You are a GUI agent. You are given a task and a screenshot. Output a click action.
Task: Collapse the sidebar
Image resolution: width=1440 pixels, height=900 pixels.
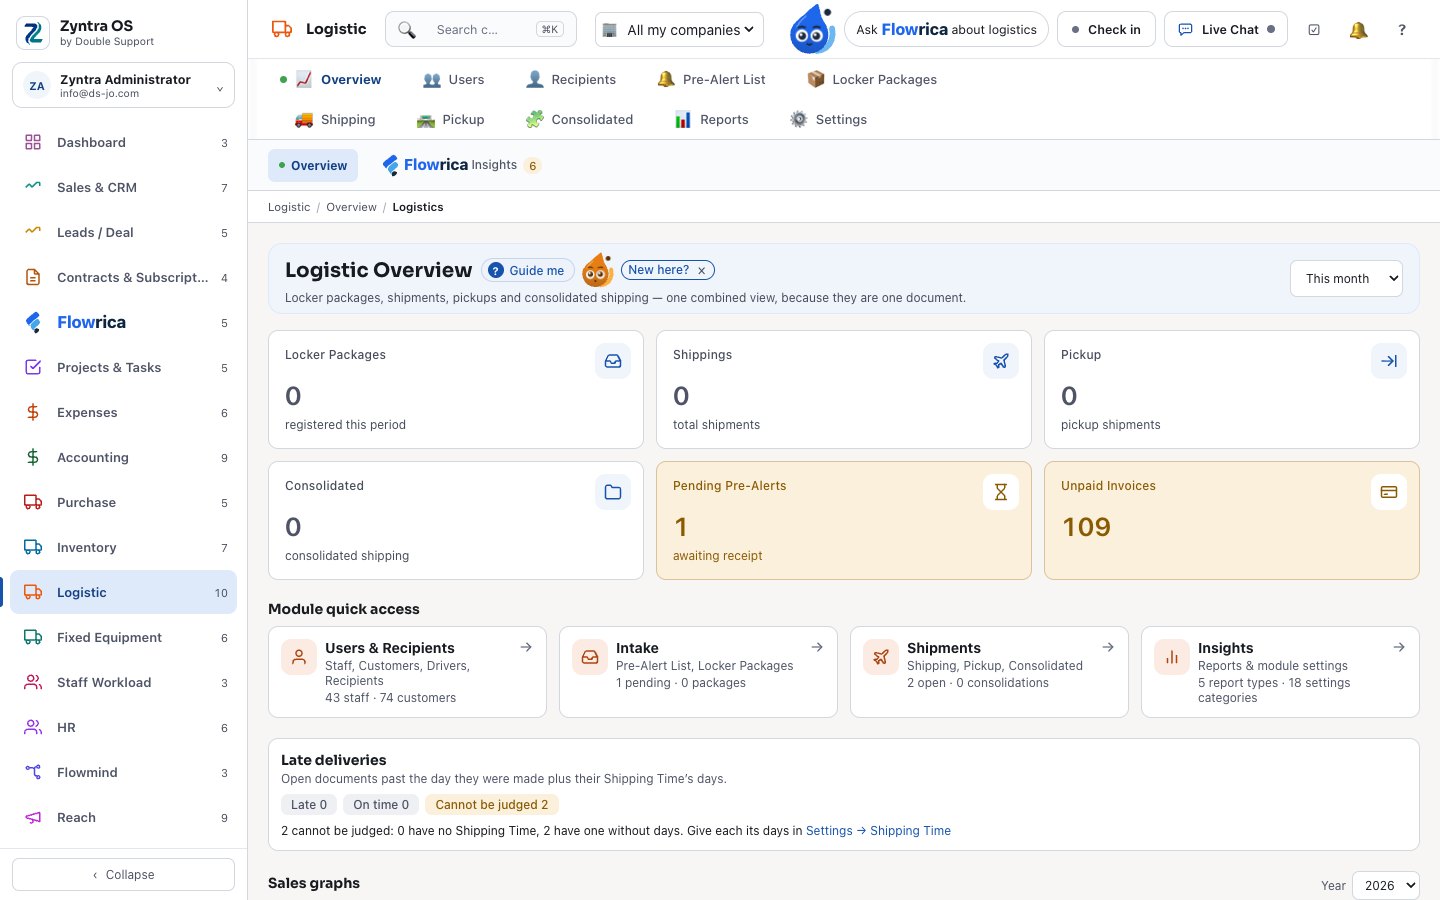point(123,874)
